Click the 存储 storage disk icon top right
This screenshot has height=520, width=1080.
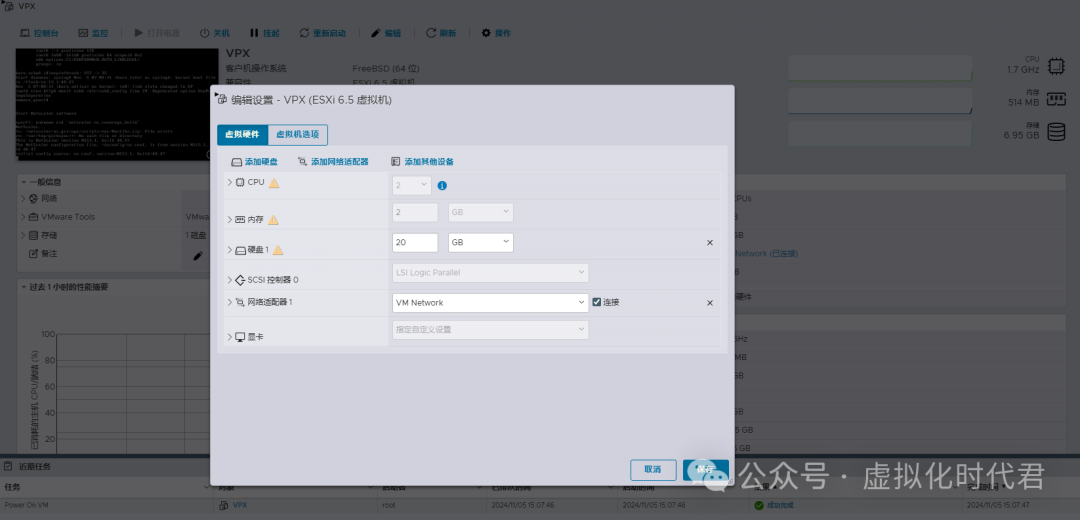pos(1056,132)
